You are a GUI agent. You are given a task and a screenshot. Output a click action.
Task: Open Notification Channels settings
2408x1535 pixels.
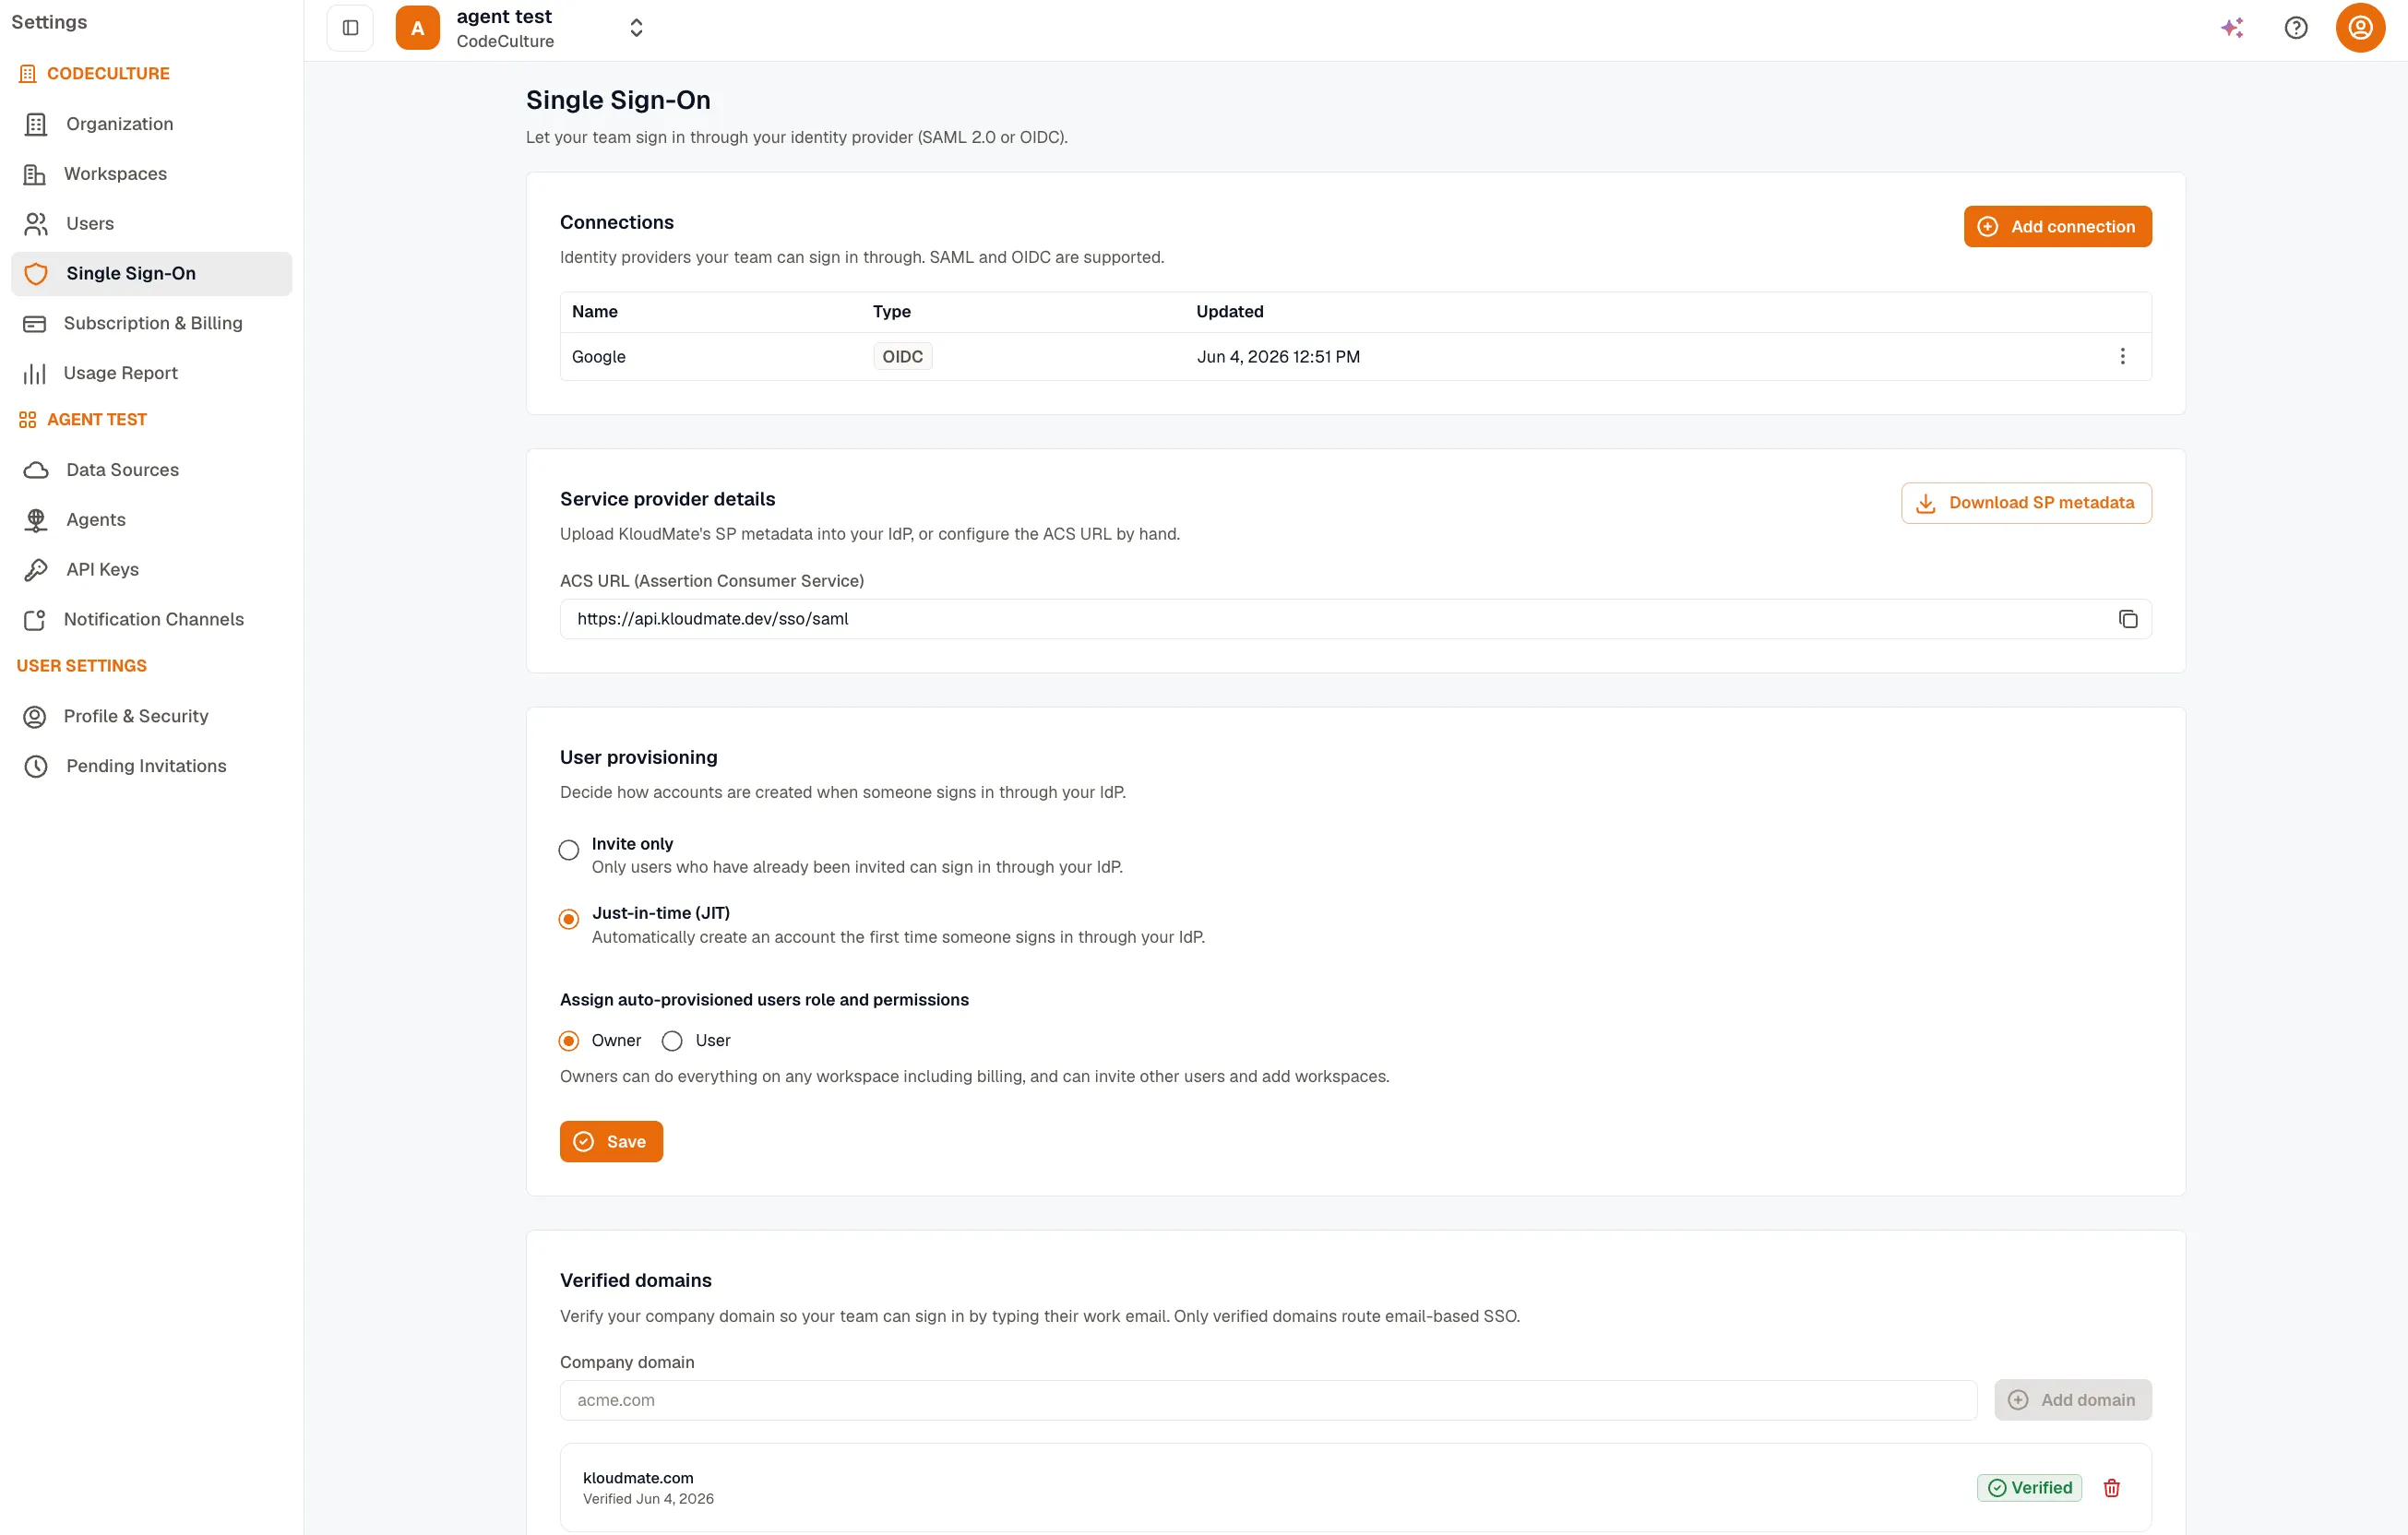152,620
